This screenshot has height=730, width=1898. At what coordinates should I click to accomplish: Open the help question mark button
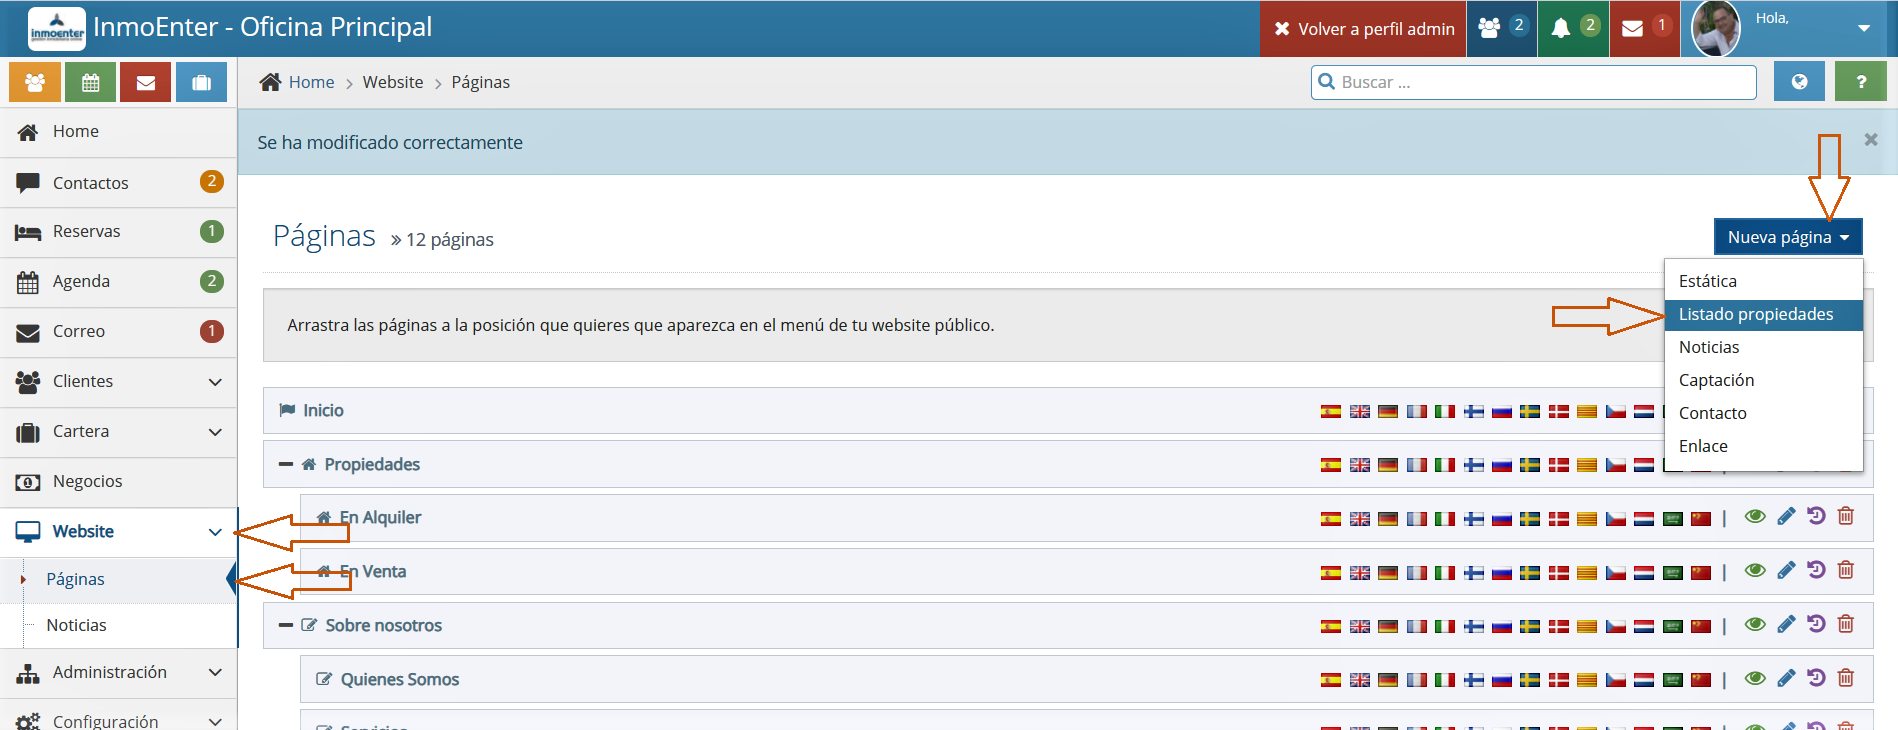coord(1861,82)
